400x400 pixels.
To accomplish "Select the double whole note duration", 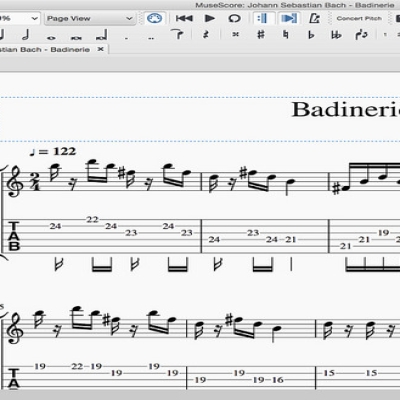I will click(76, 38).
